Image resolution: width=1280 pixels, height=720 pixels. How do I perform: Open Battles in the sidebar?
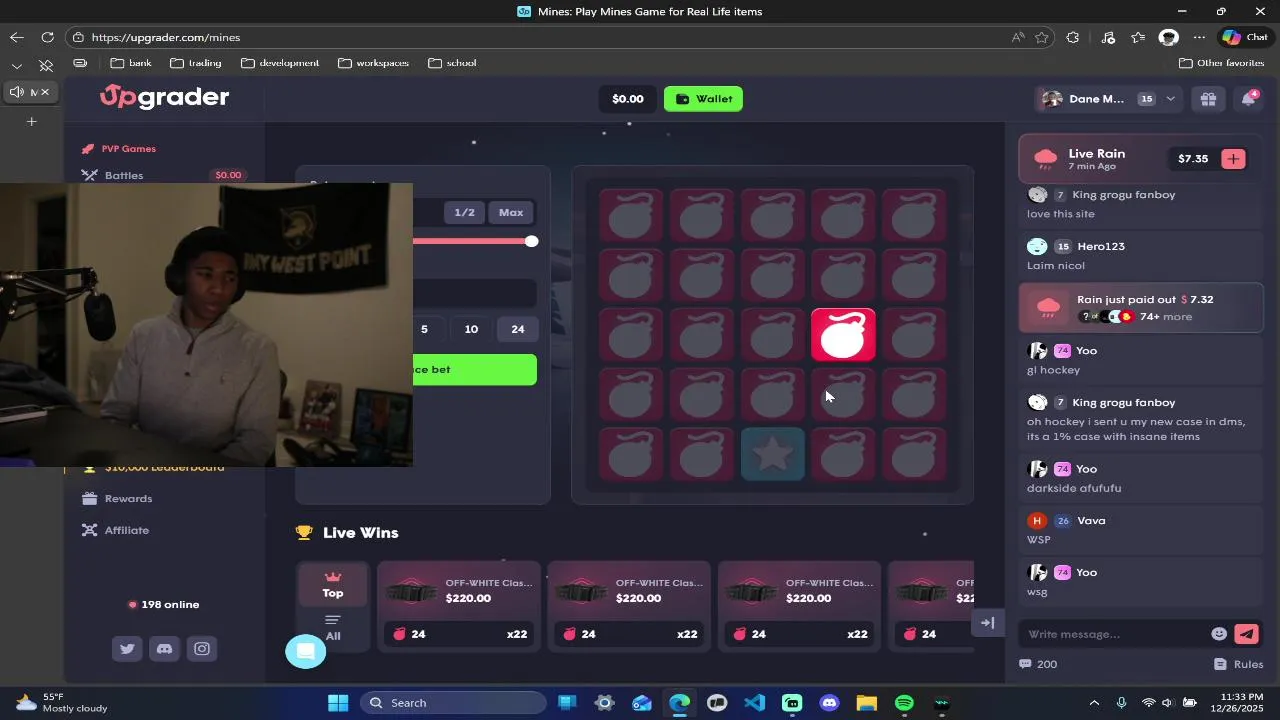pyautogui.click(x=124, y=175)
